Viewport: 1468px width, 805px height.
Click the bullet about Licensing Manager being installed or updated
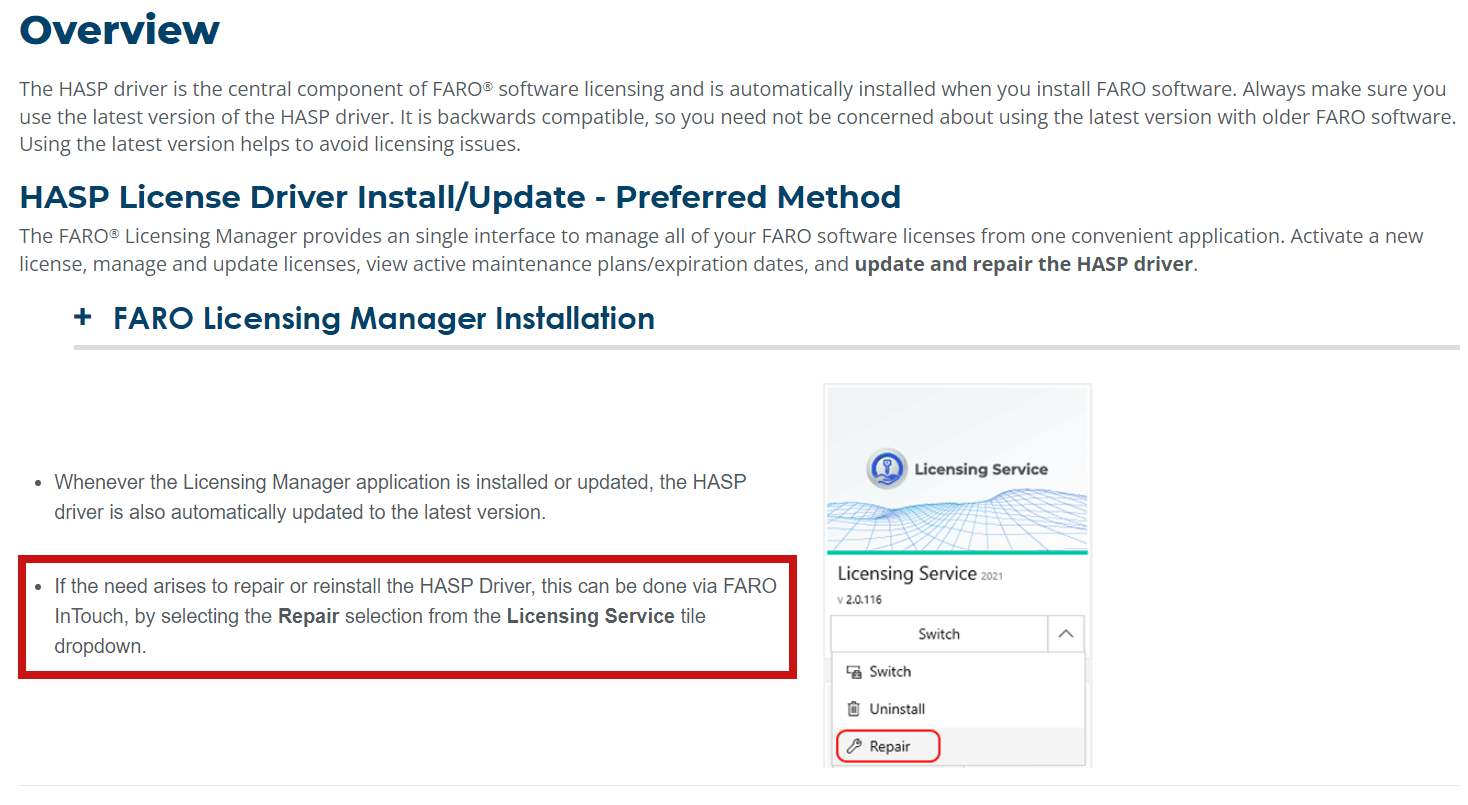coord(400,497)
